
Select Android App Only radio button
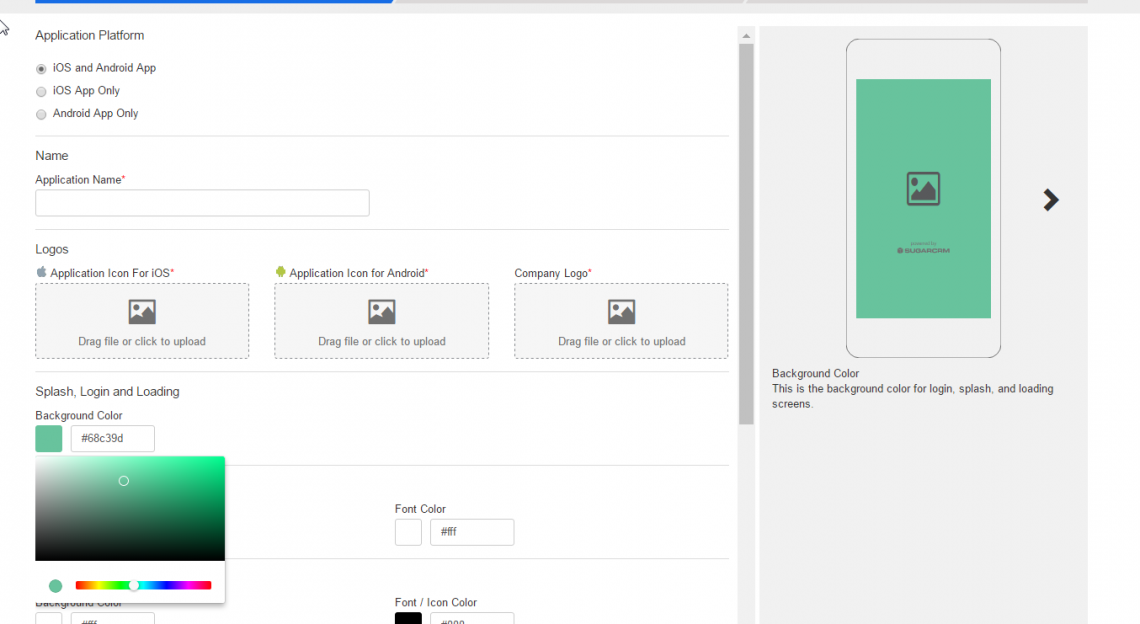[41, 114]
